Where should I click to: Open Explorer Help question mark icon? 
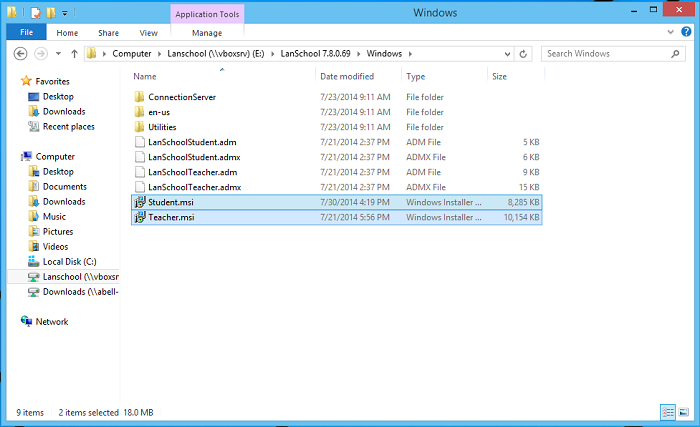686,32
